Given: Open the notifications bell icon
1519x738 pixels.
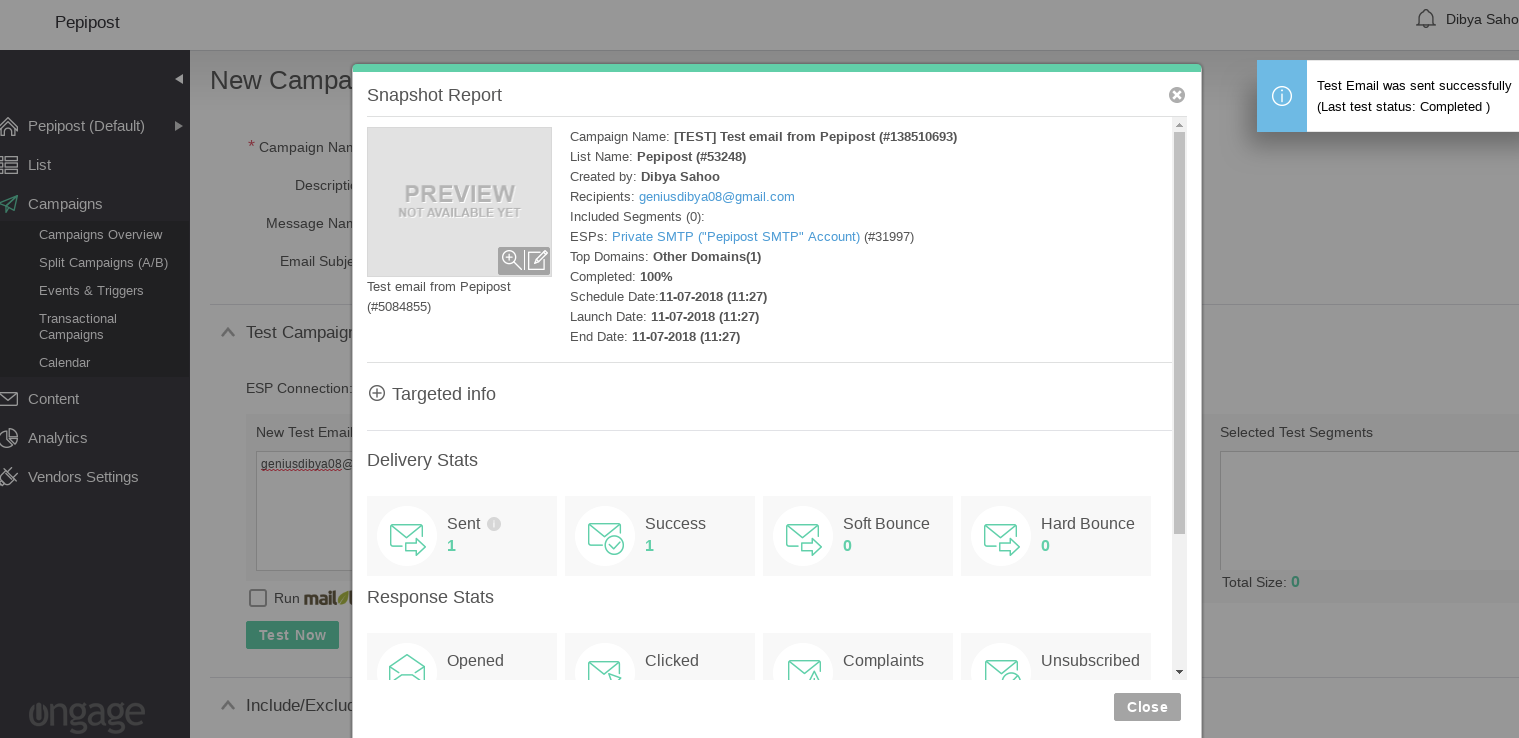Looking at the screenshot, I should point(1426,19).
